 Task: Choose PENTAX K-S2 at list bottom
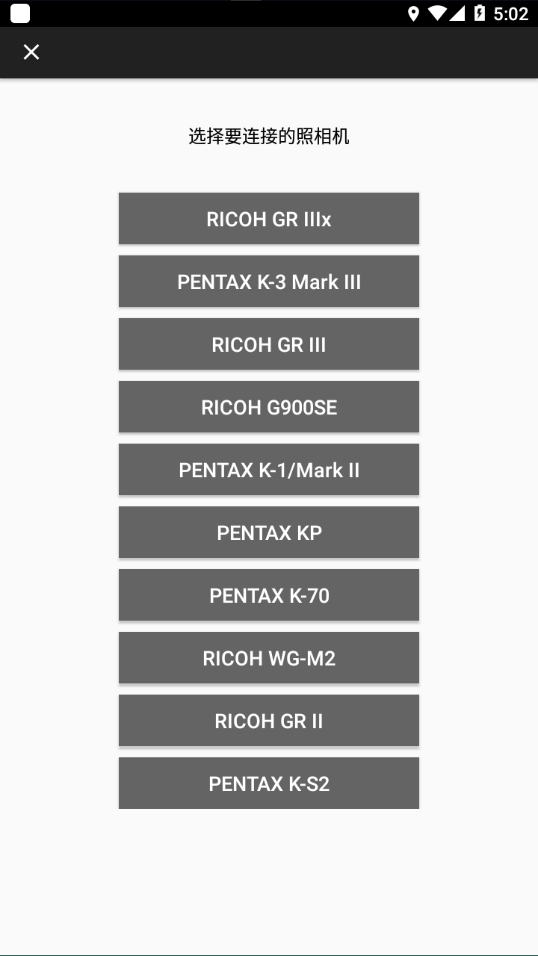point(269,783)
